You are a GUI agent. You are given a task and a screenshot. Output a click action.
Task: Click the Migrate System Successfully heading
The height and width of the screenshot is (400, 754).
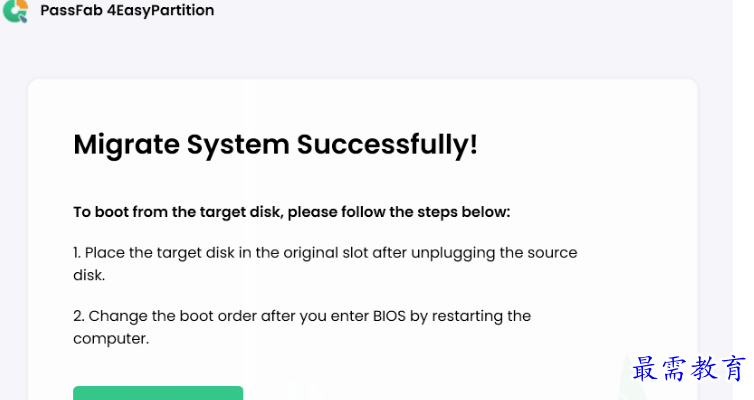275,144
